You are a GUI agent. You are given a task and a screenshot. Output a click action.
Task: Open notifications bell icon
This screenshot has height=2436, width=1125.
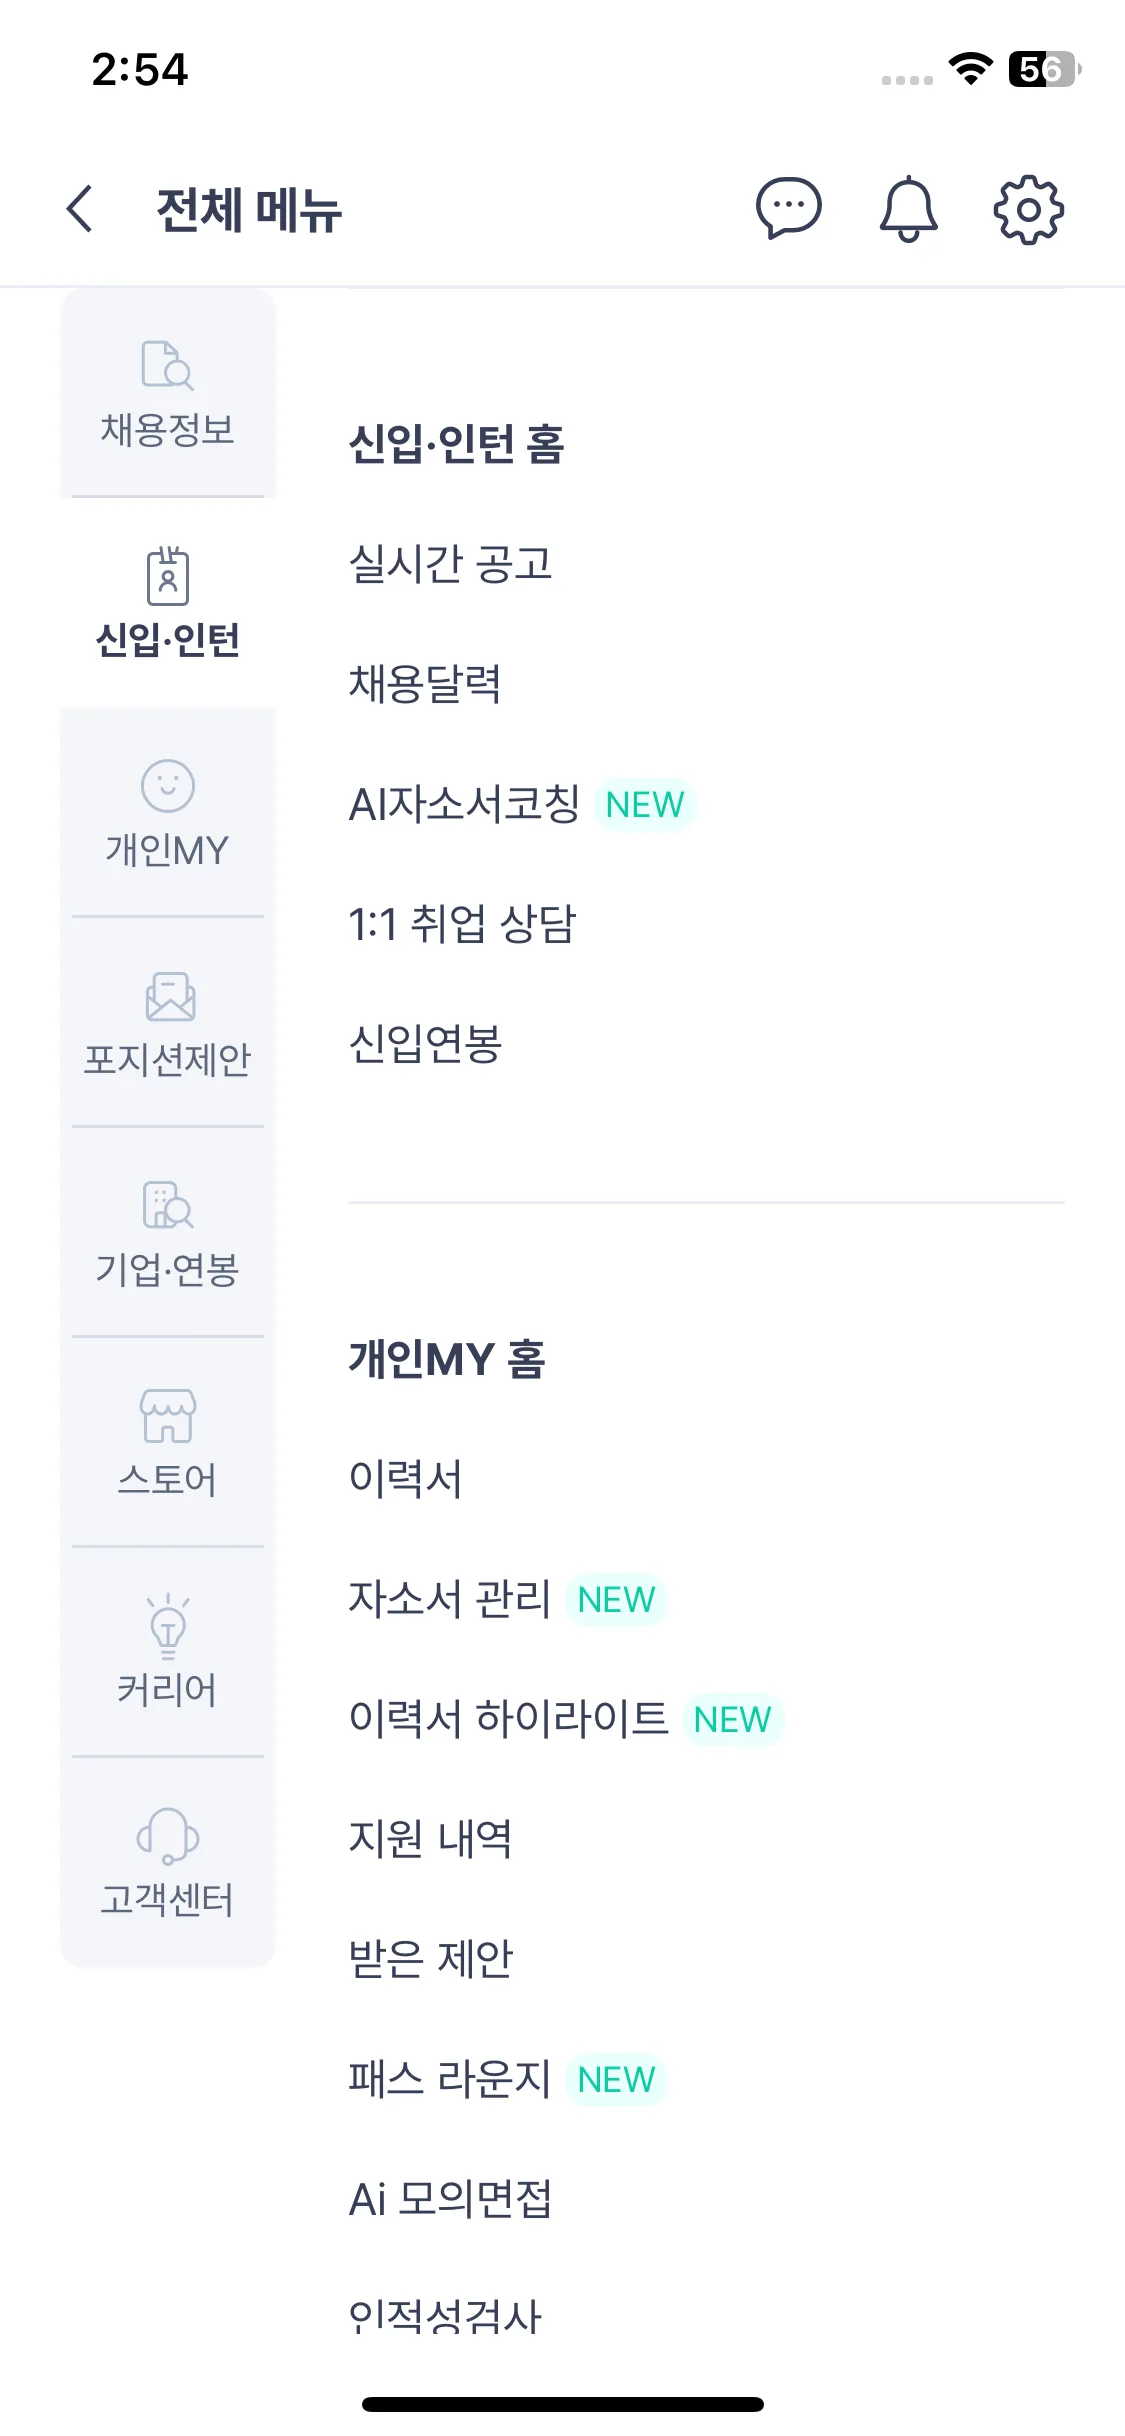point(908,209)
